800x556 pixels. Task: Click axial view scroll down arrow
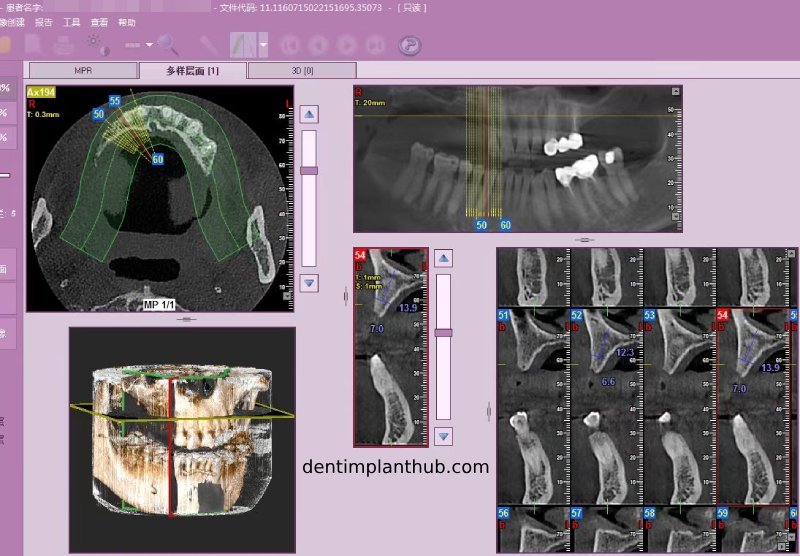309,283
